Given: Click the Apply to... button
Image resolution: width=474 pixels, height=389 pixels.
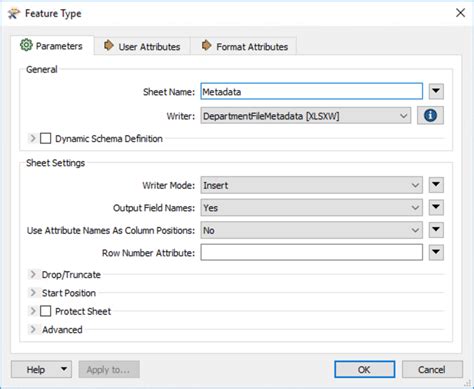Looking at the screenshot, I should pyautogui.click(x=109, y=369).
